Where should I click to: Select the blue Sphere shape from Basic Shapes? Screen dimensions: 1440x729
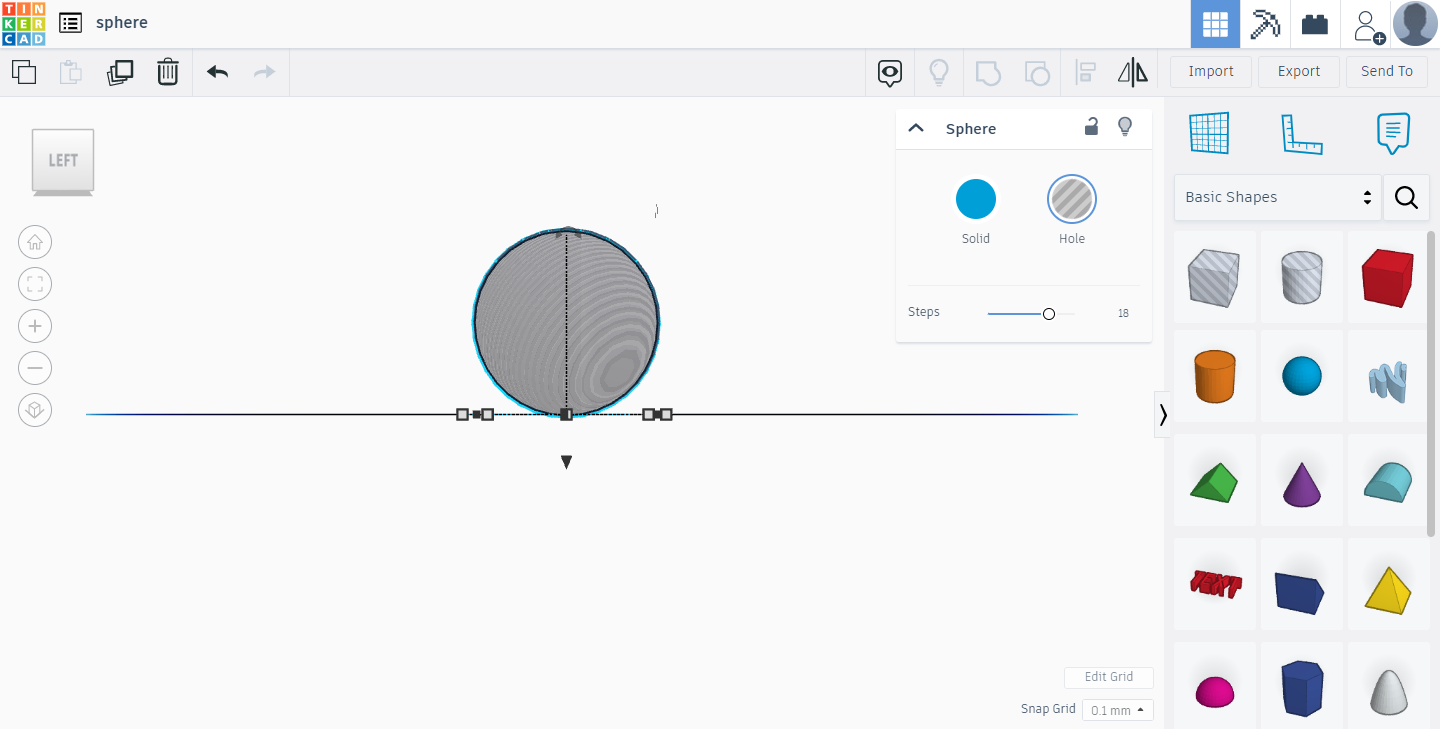[1301, 376]
